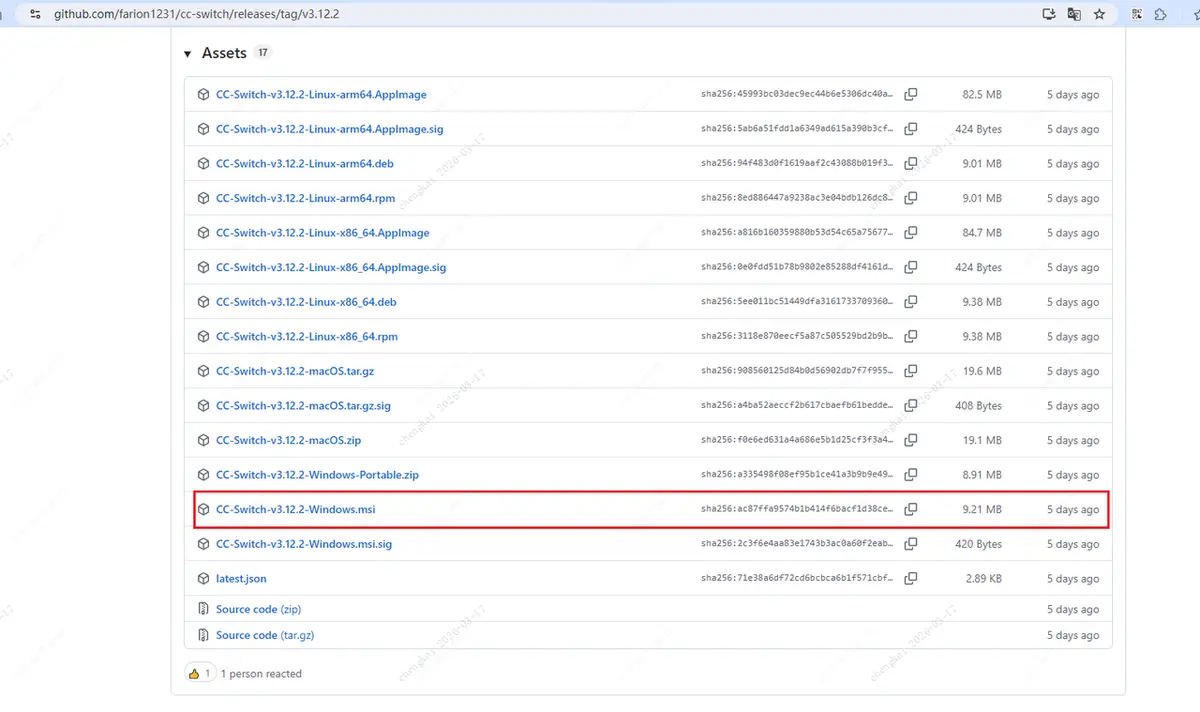Screen dimensions: 1200x712
Task: Bookmark this page star icon
Action: click(1100, 15)
